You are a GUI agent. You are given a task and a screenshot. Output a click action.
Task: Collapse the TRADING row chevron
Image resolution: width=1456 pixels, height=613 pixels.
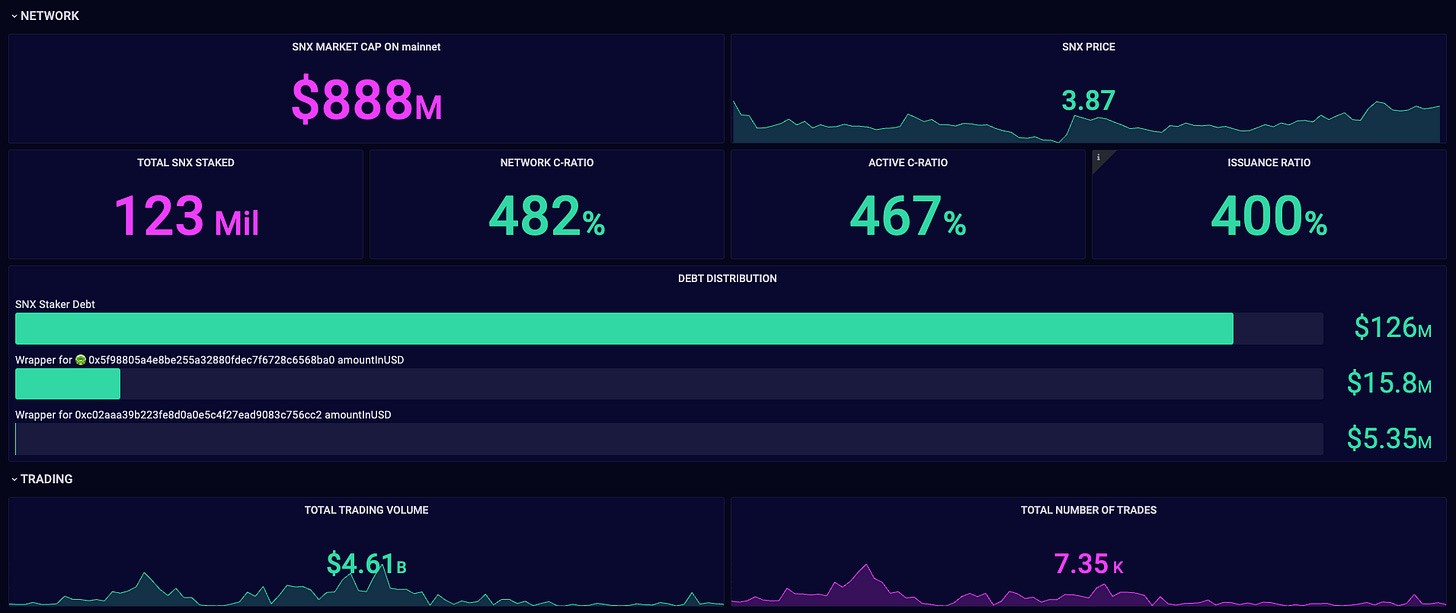point(14,479)
